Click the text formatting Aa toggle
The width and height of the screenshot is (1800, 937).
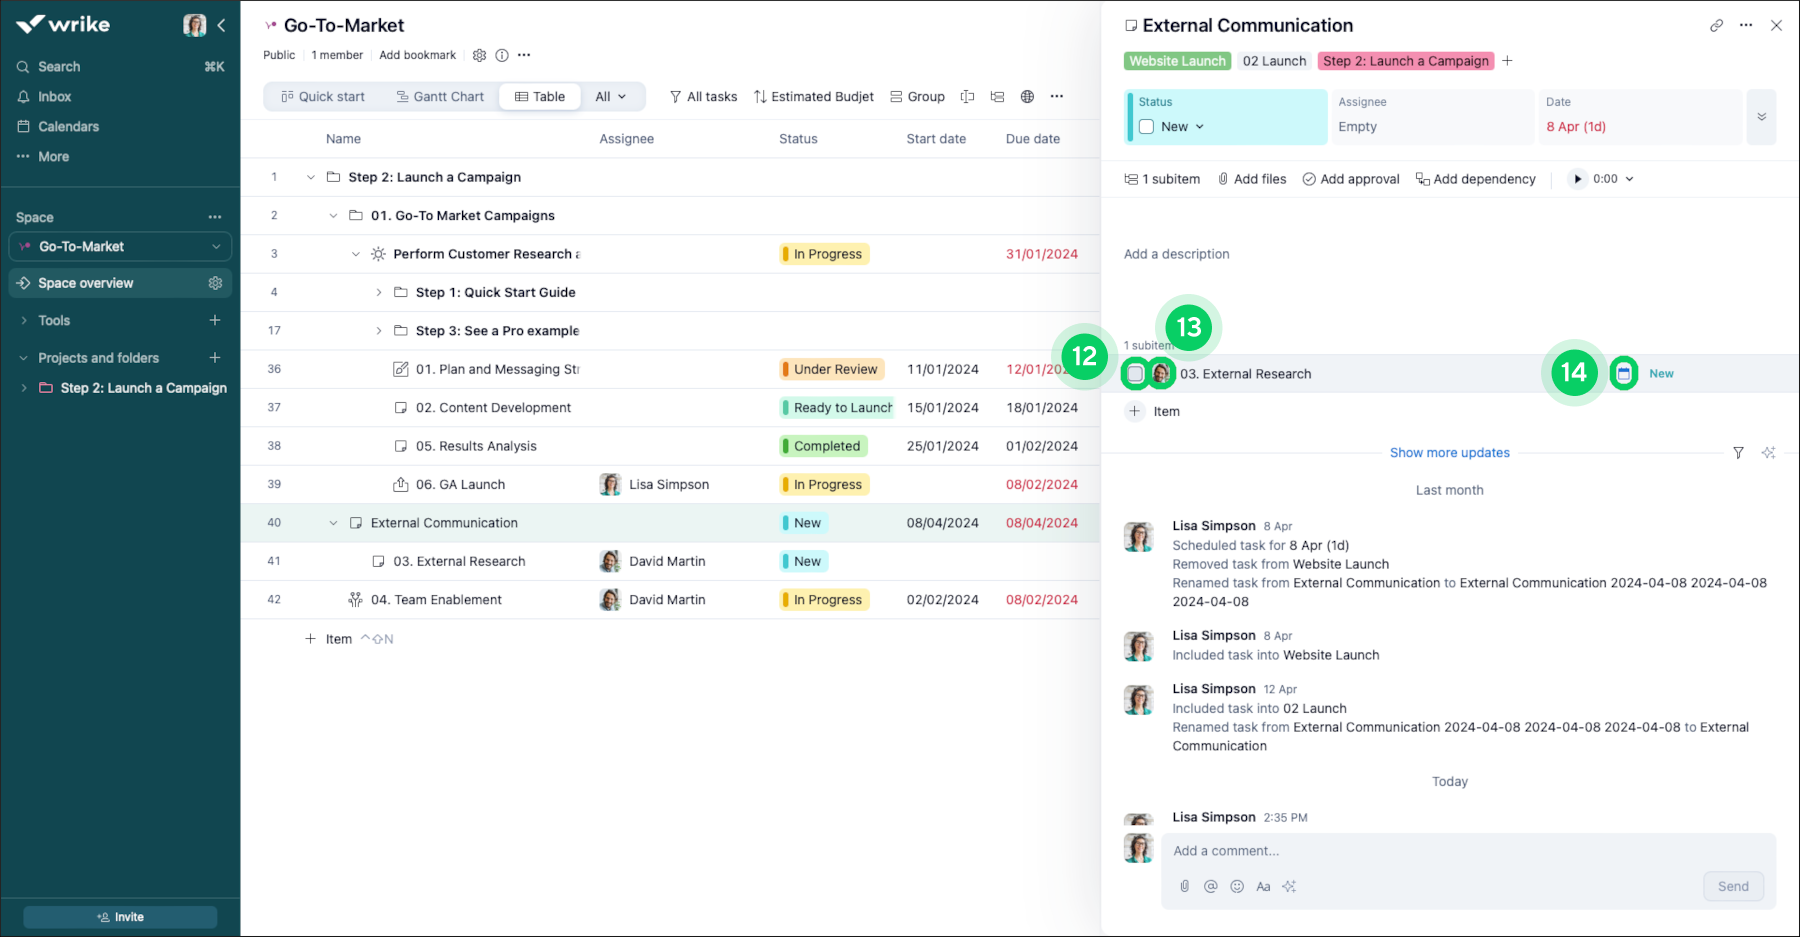click(x=1263, y=886)
